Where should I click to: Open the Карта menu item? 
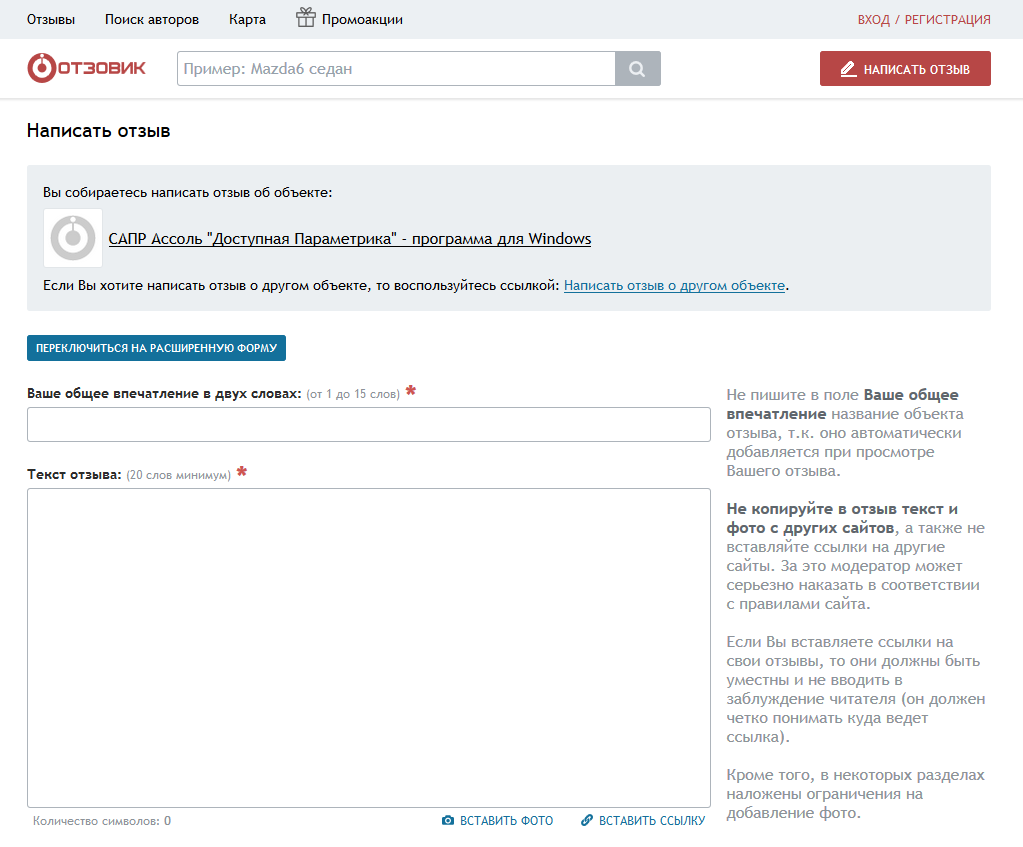(x=247, y=20)
